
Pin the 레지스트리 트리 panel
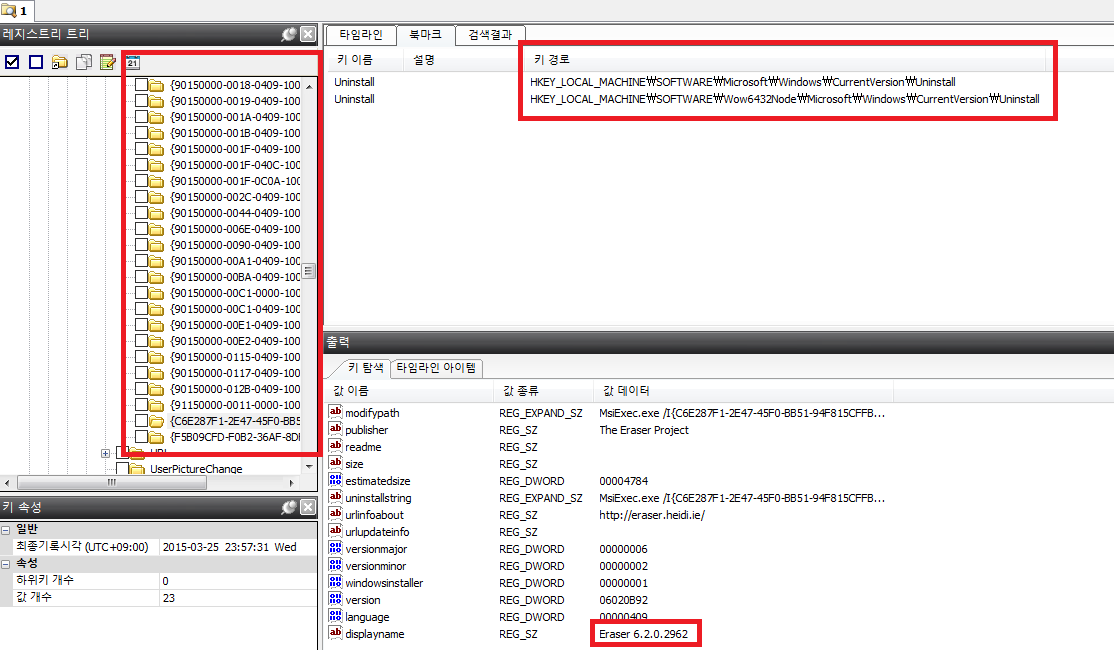pos(288,34)
